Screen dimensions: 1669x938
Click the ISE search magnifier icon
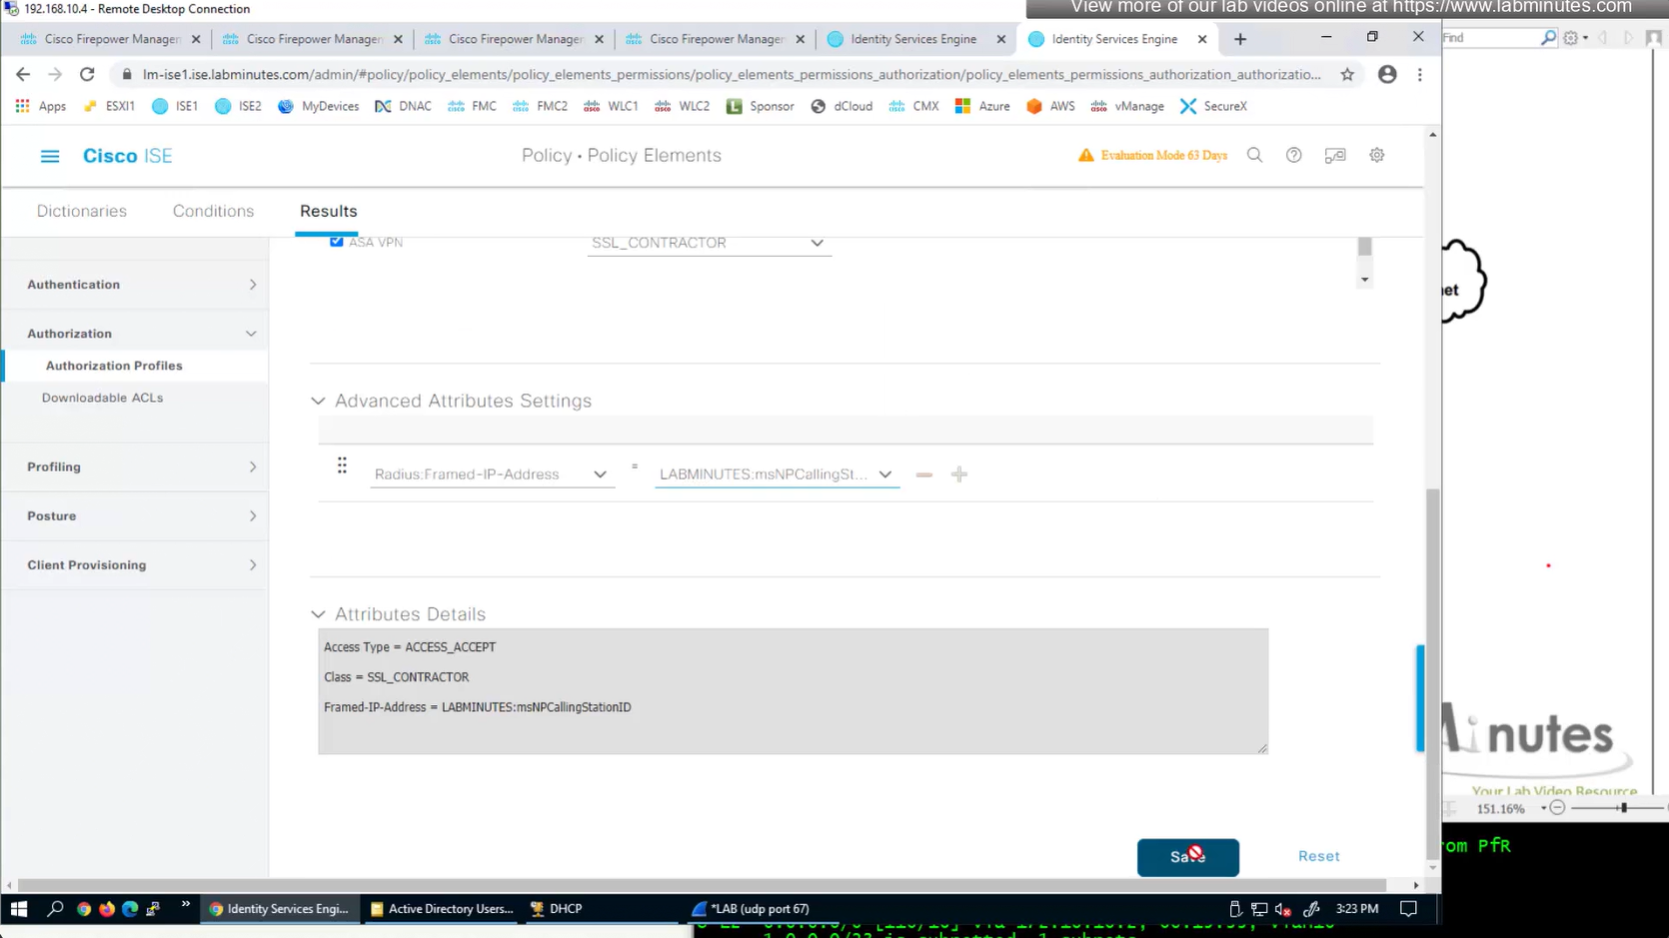tap(1254, 155)
